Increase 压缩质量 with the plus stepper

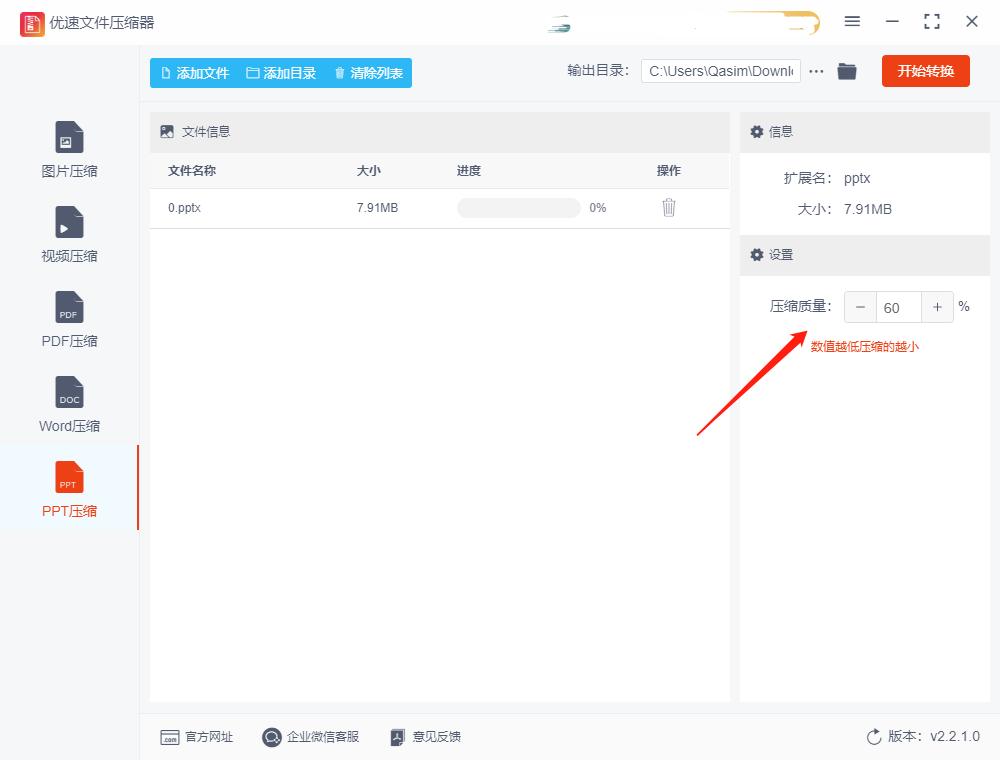(937, 307)
